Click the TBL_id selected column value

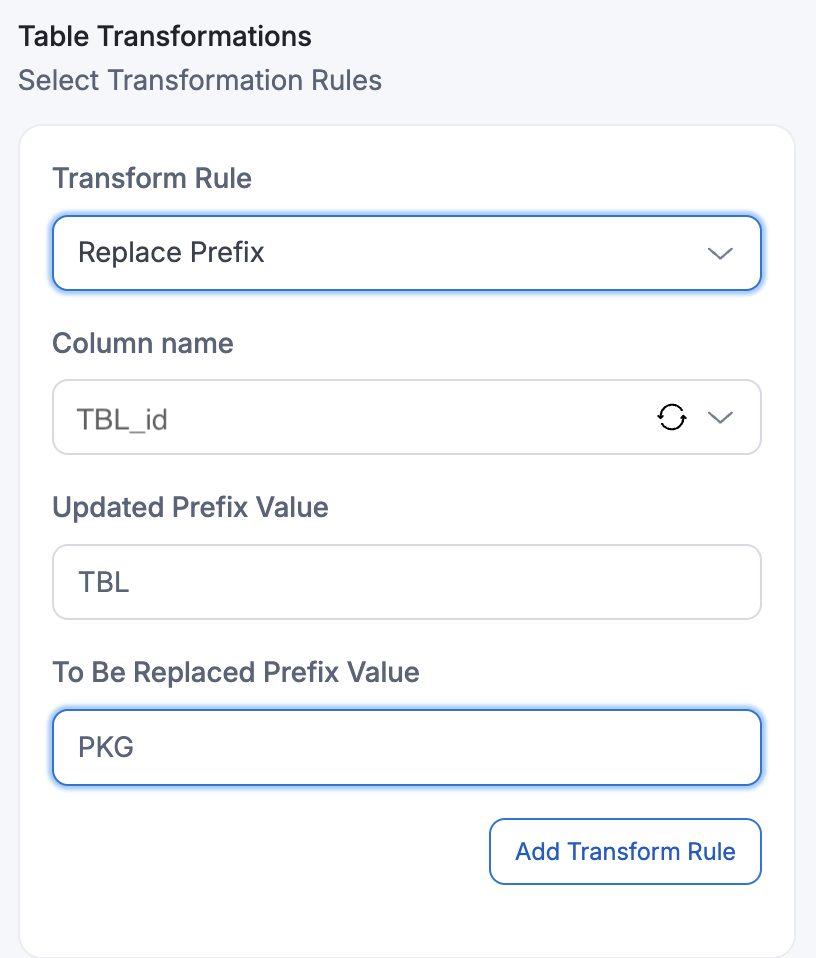tap(122, 419)
